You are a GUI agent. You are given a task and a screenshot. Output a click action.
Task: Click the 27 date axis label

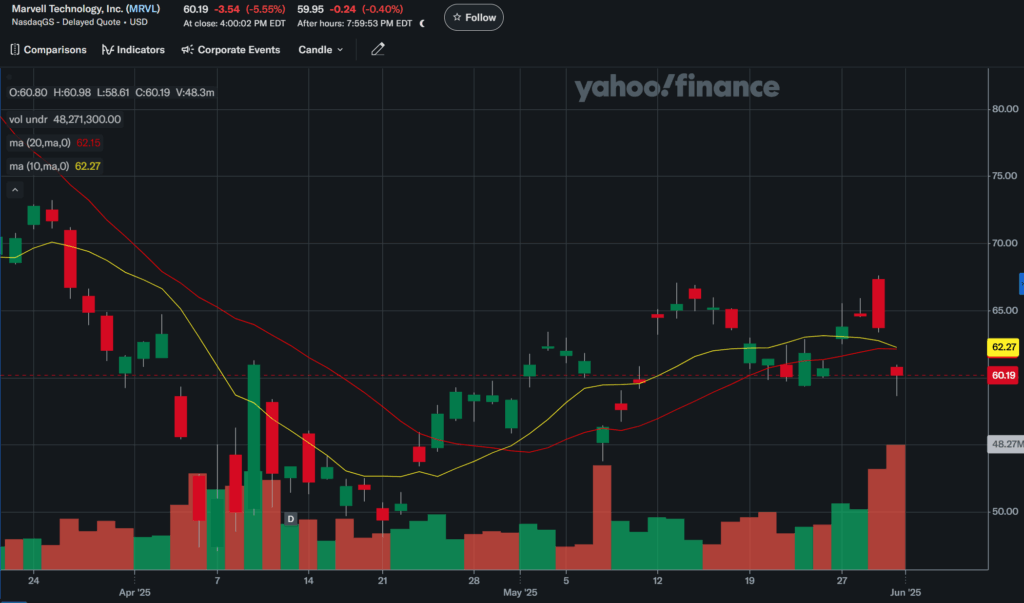[842, 580]
